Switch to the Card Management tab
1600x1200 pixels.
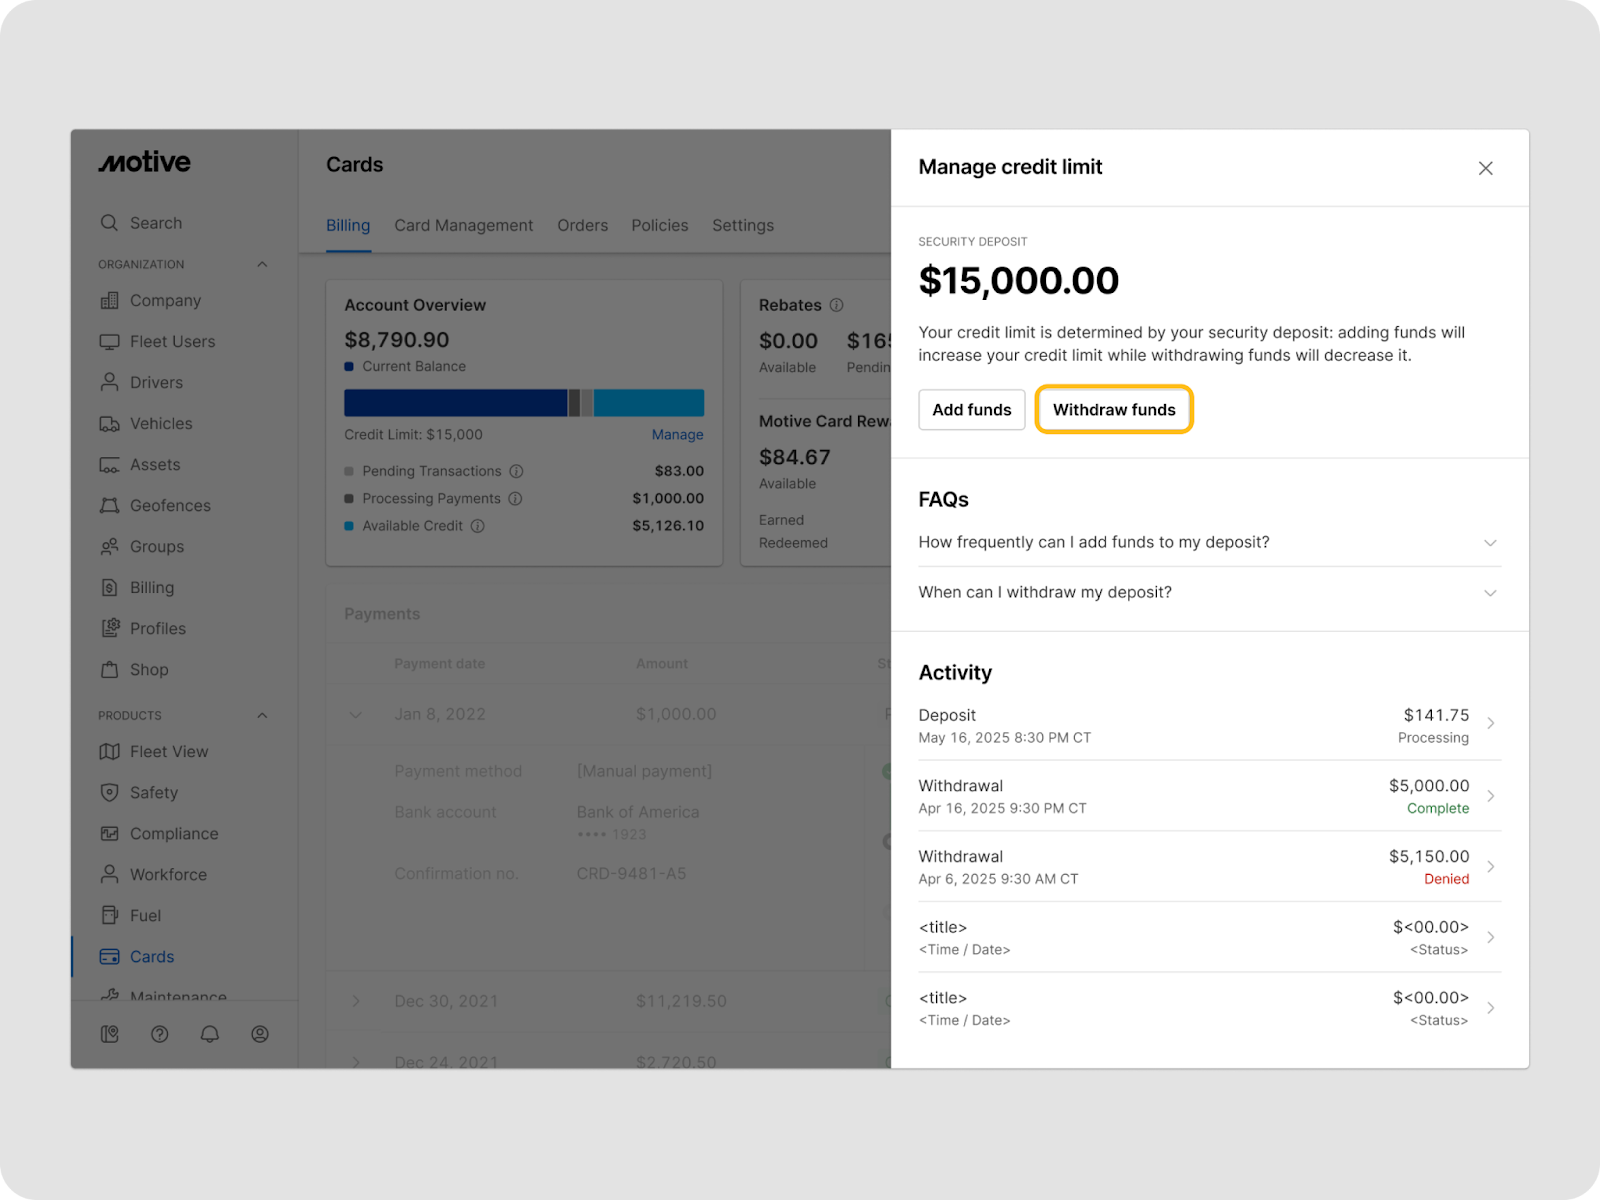tap(463, 226)
